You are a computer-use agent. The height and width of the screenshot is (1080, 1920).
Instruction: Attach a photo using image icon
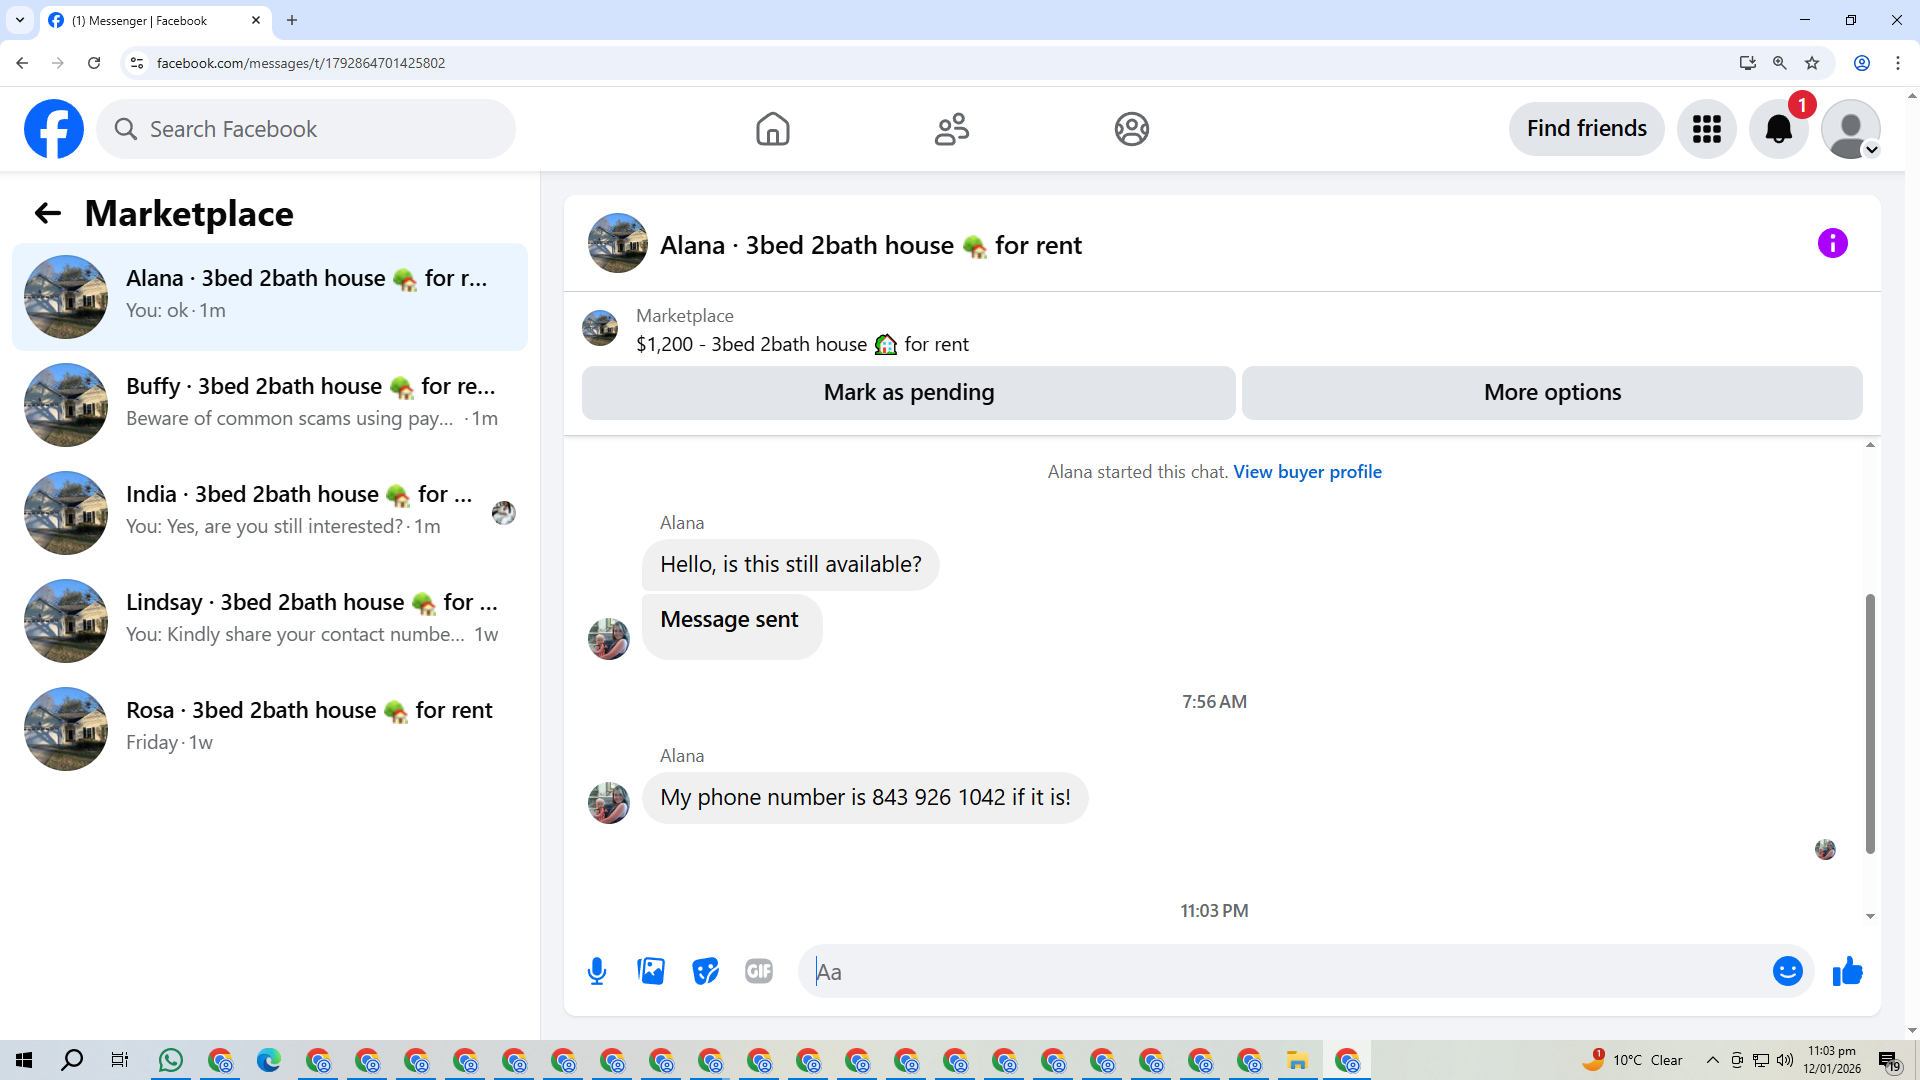651,971
